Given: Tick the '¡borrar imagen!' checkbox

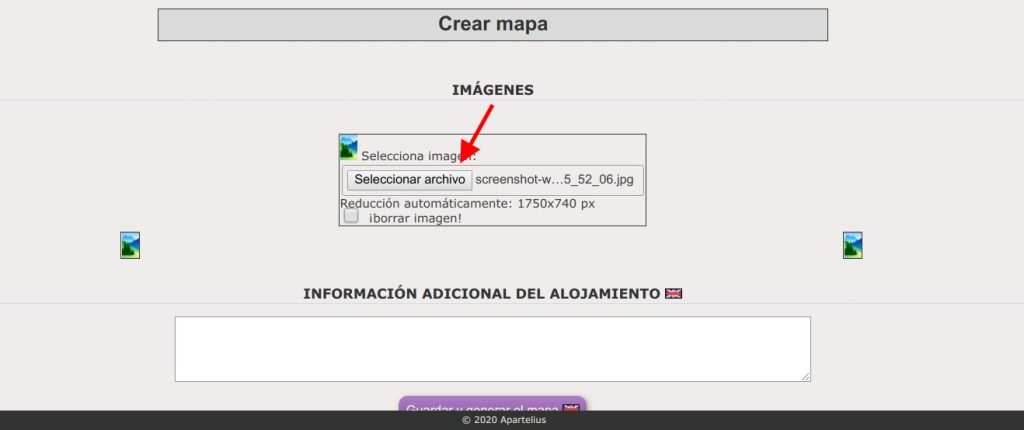Looking at the screenshot, I should pyautogui.click(x=351, y=216).
